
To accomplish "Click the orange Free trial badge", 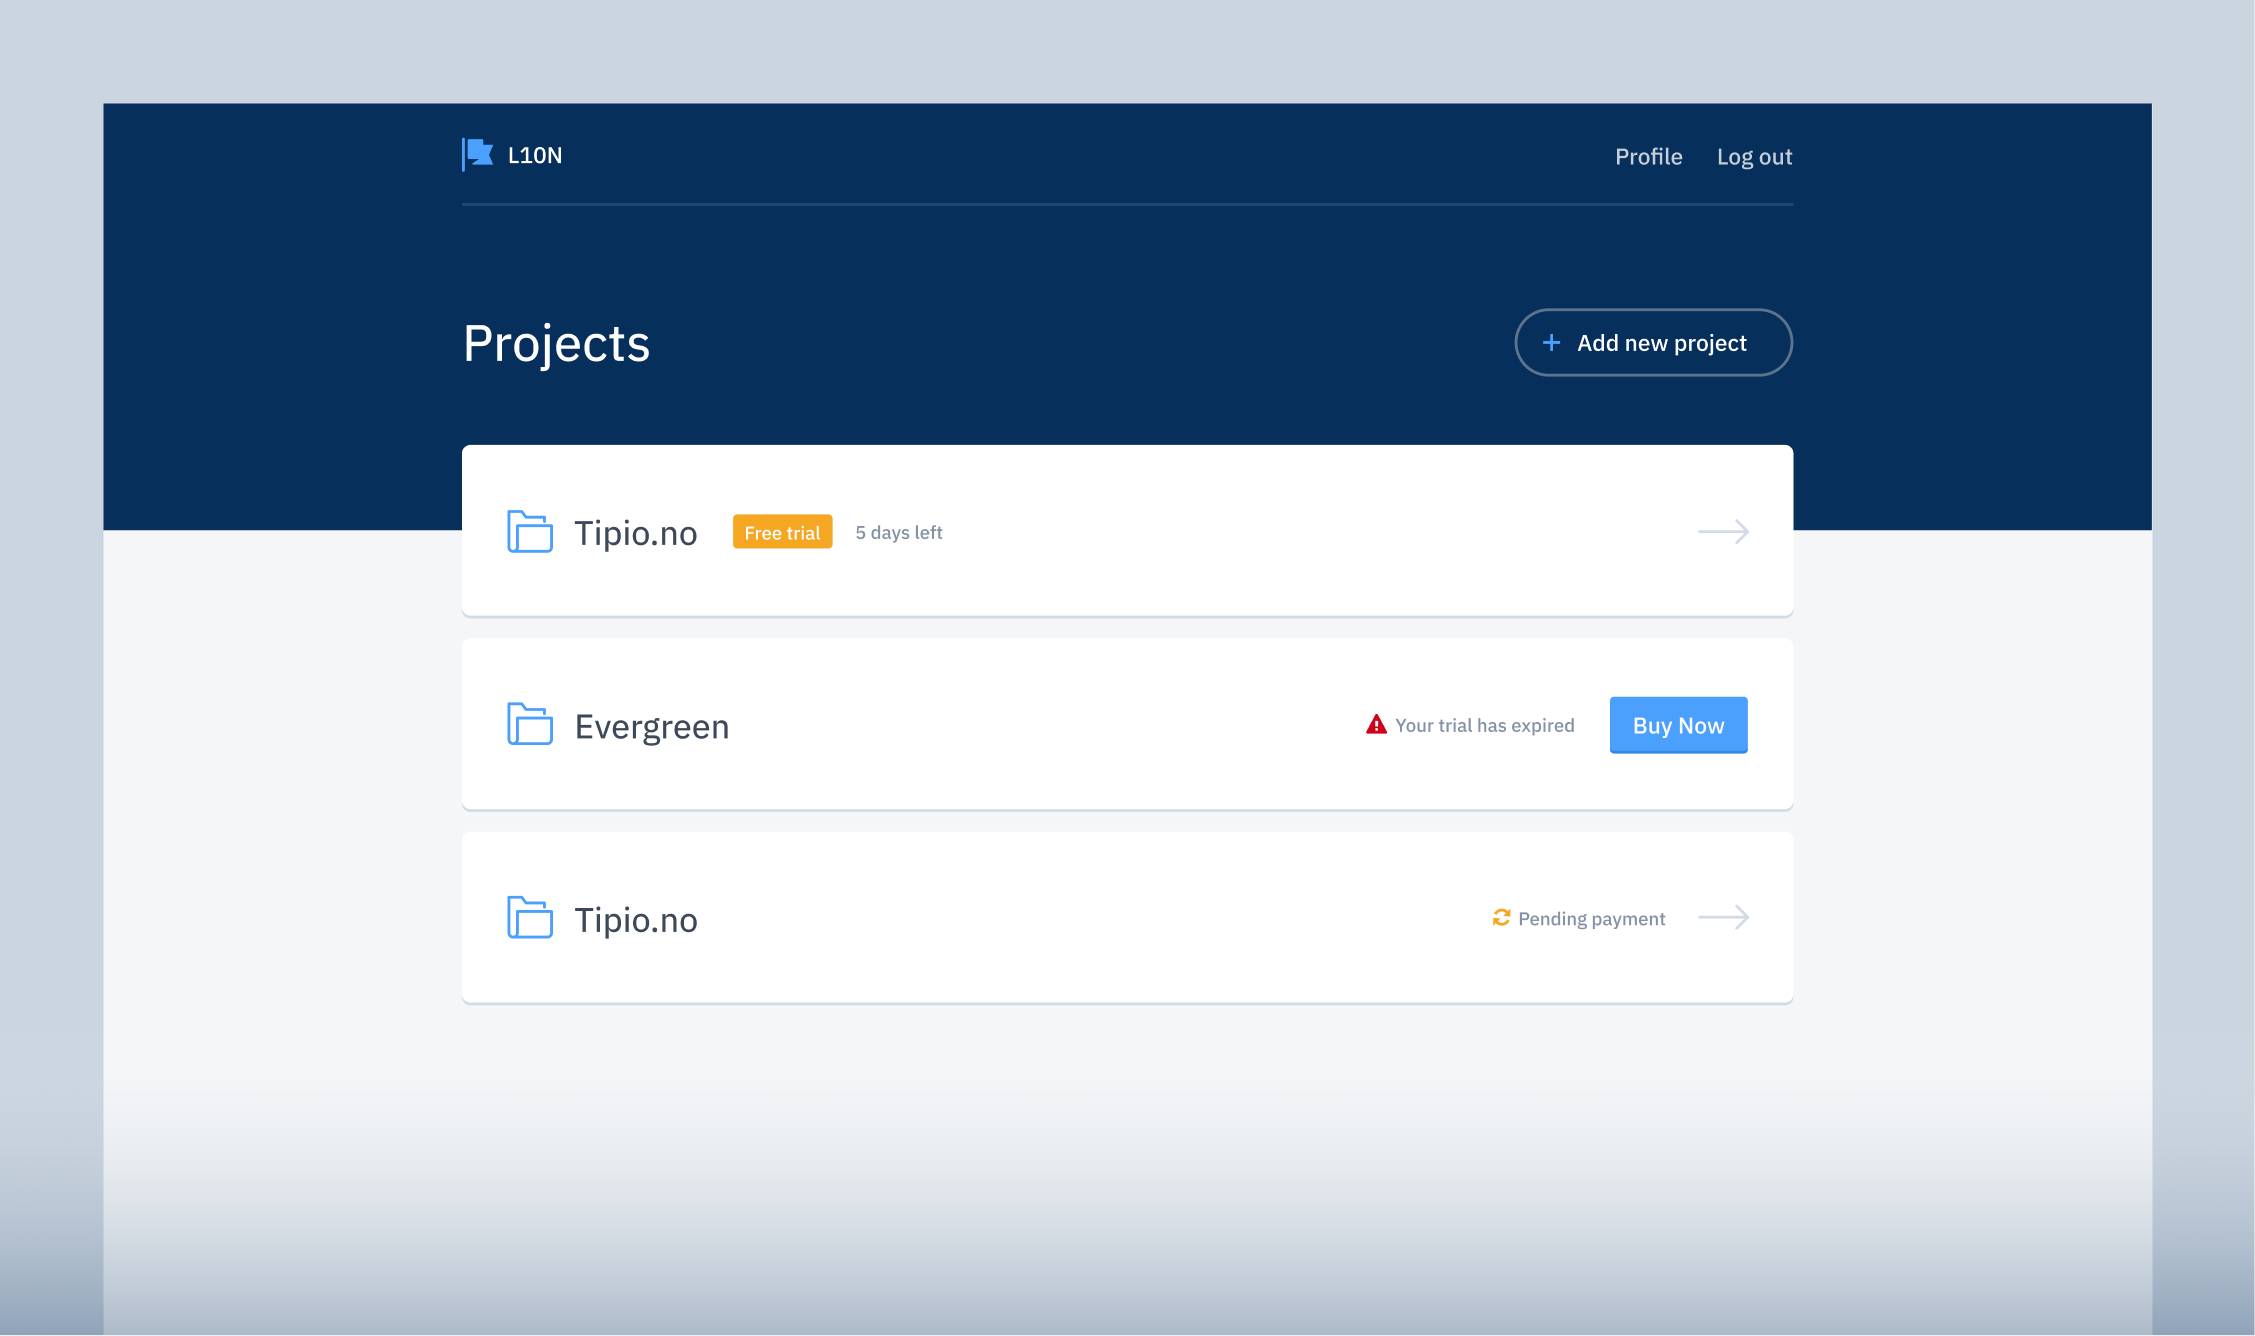I will tap(782, 533).
